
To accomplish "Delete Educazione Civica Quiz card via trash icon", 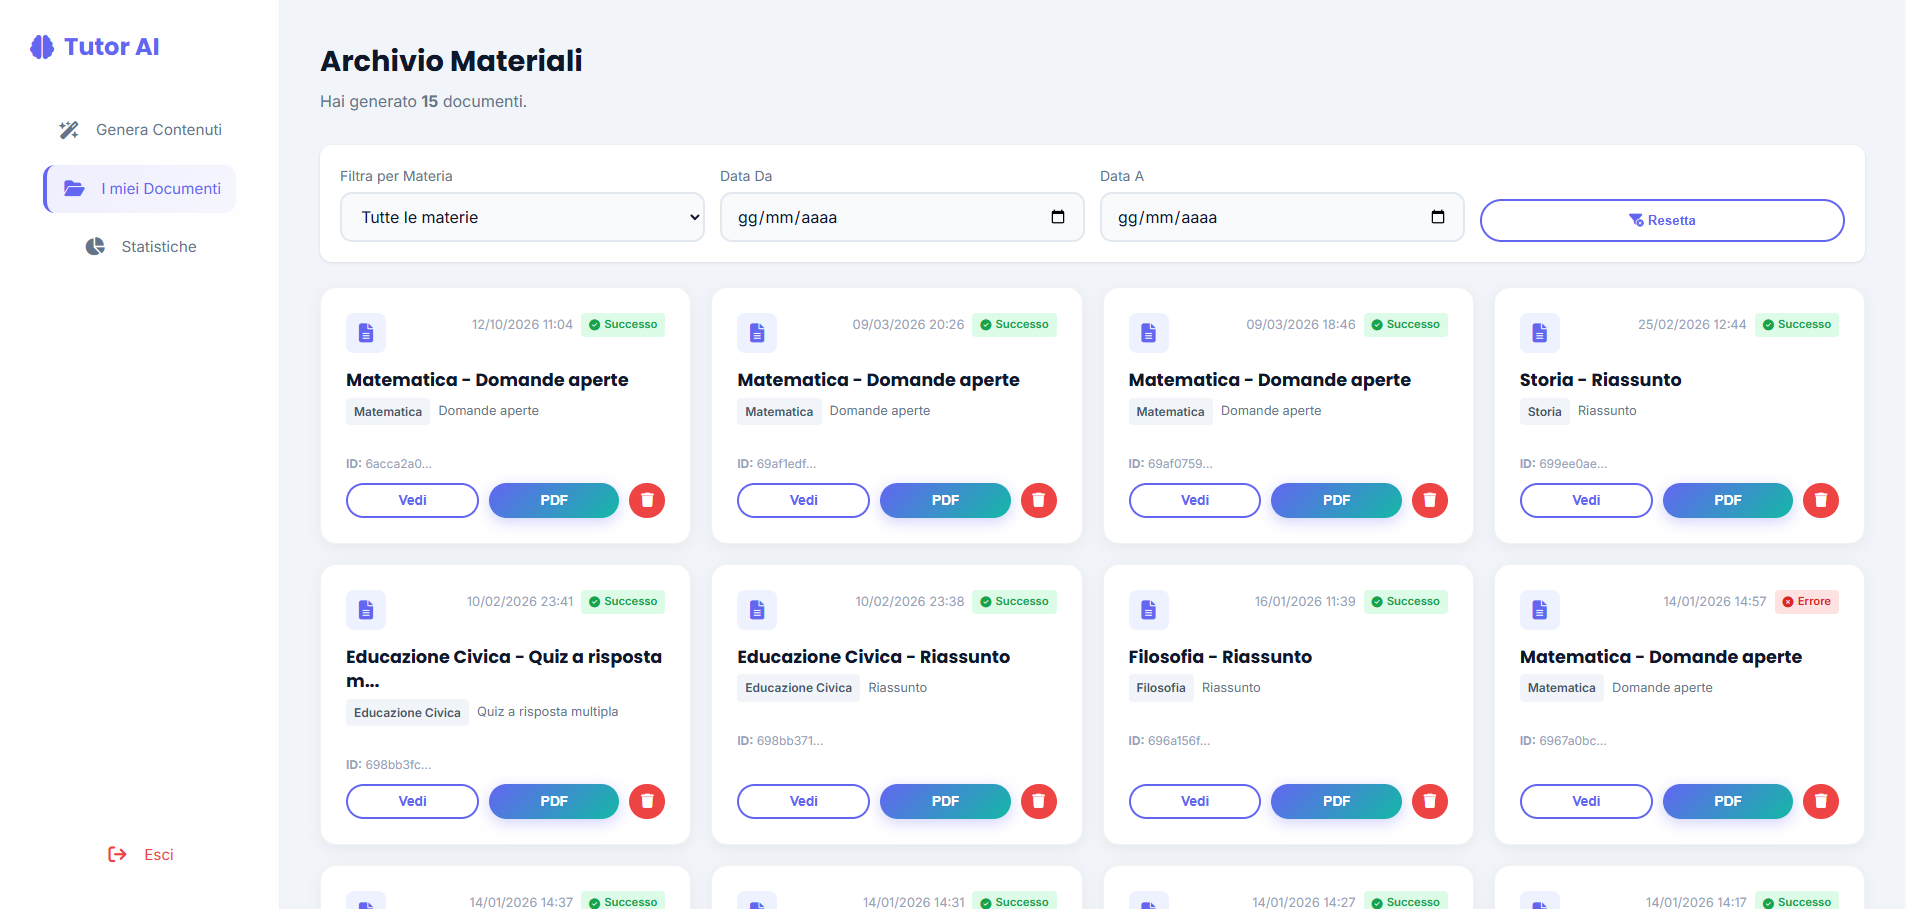I will coord(647,801).
